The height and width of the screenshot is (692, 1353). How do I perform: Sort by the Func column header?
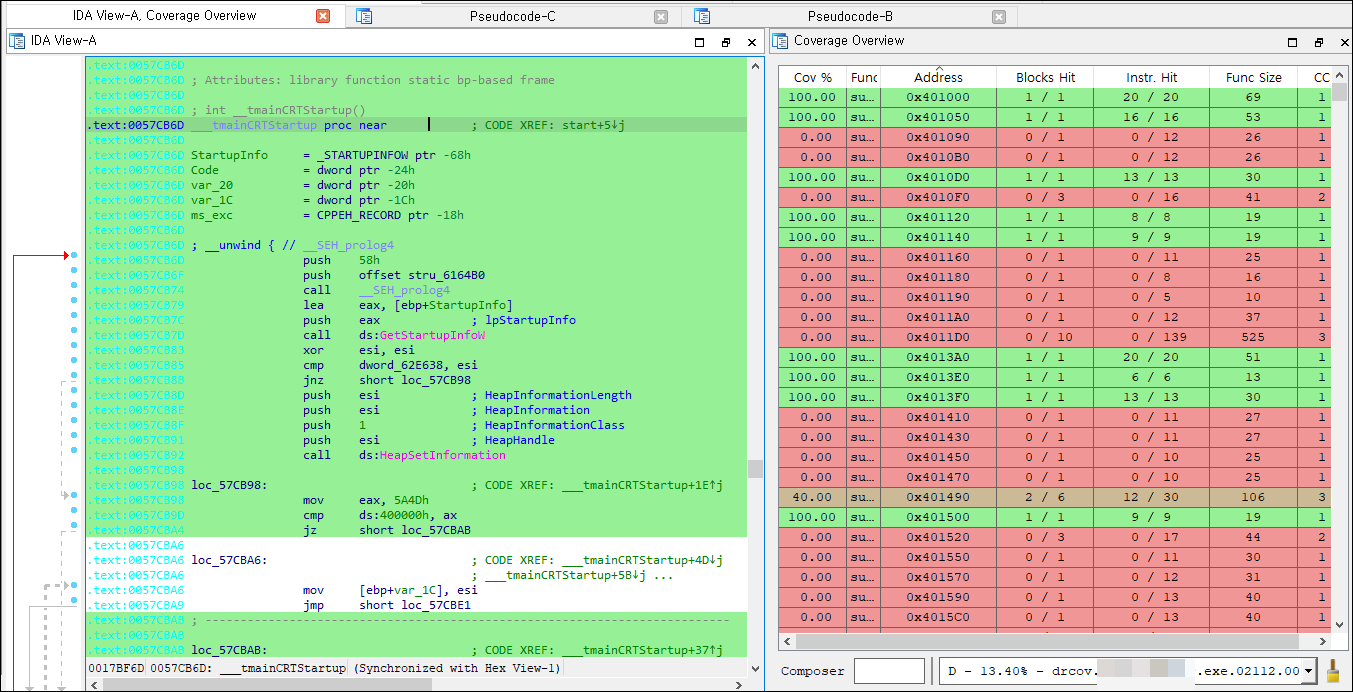[x=863, y=77]
